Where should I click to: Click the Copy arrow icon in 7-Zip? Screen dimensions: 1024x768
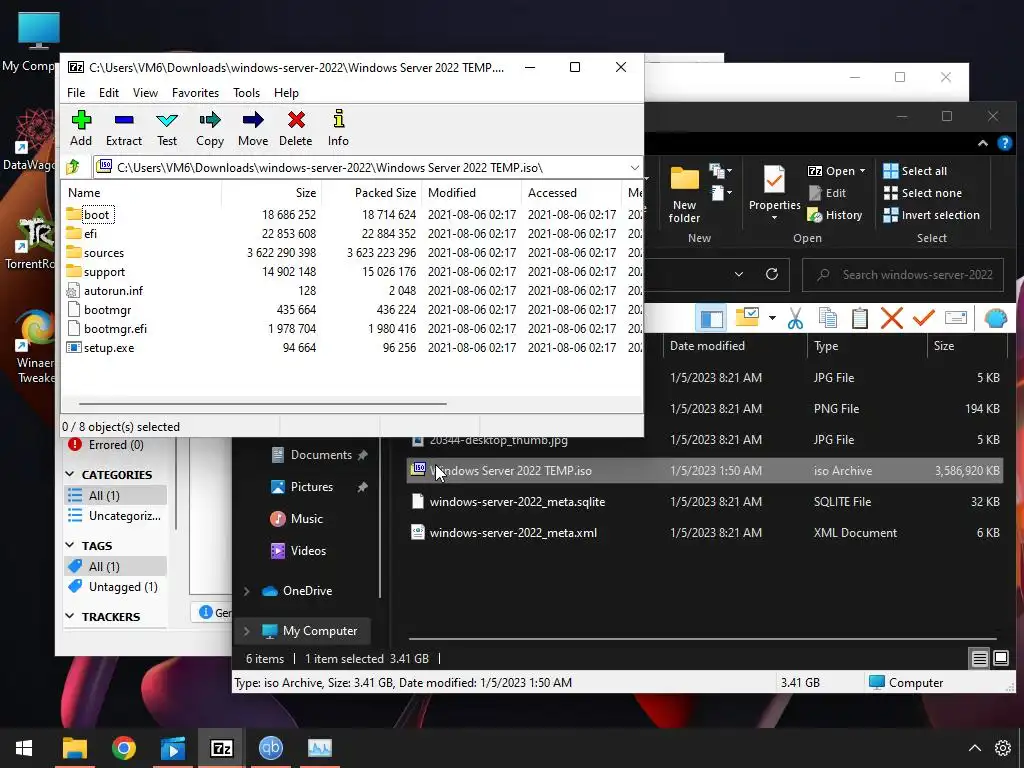(210, 128)
